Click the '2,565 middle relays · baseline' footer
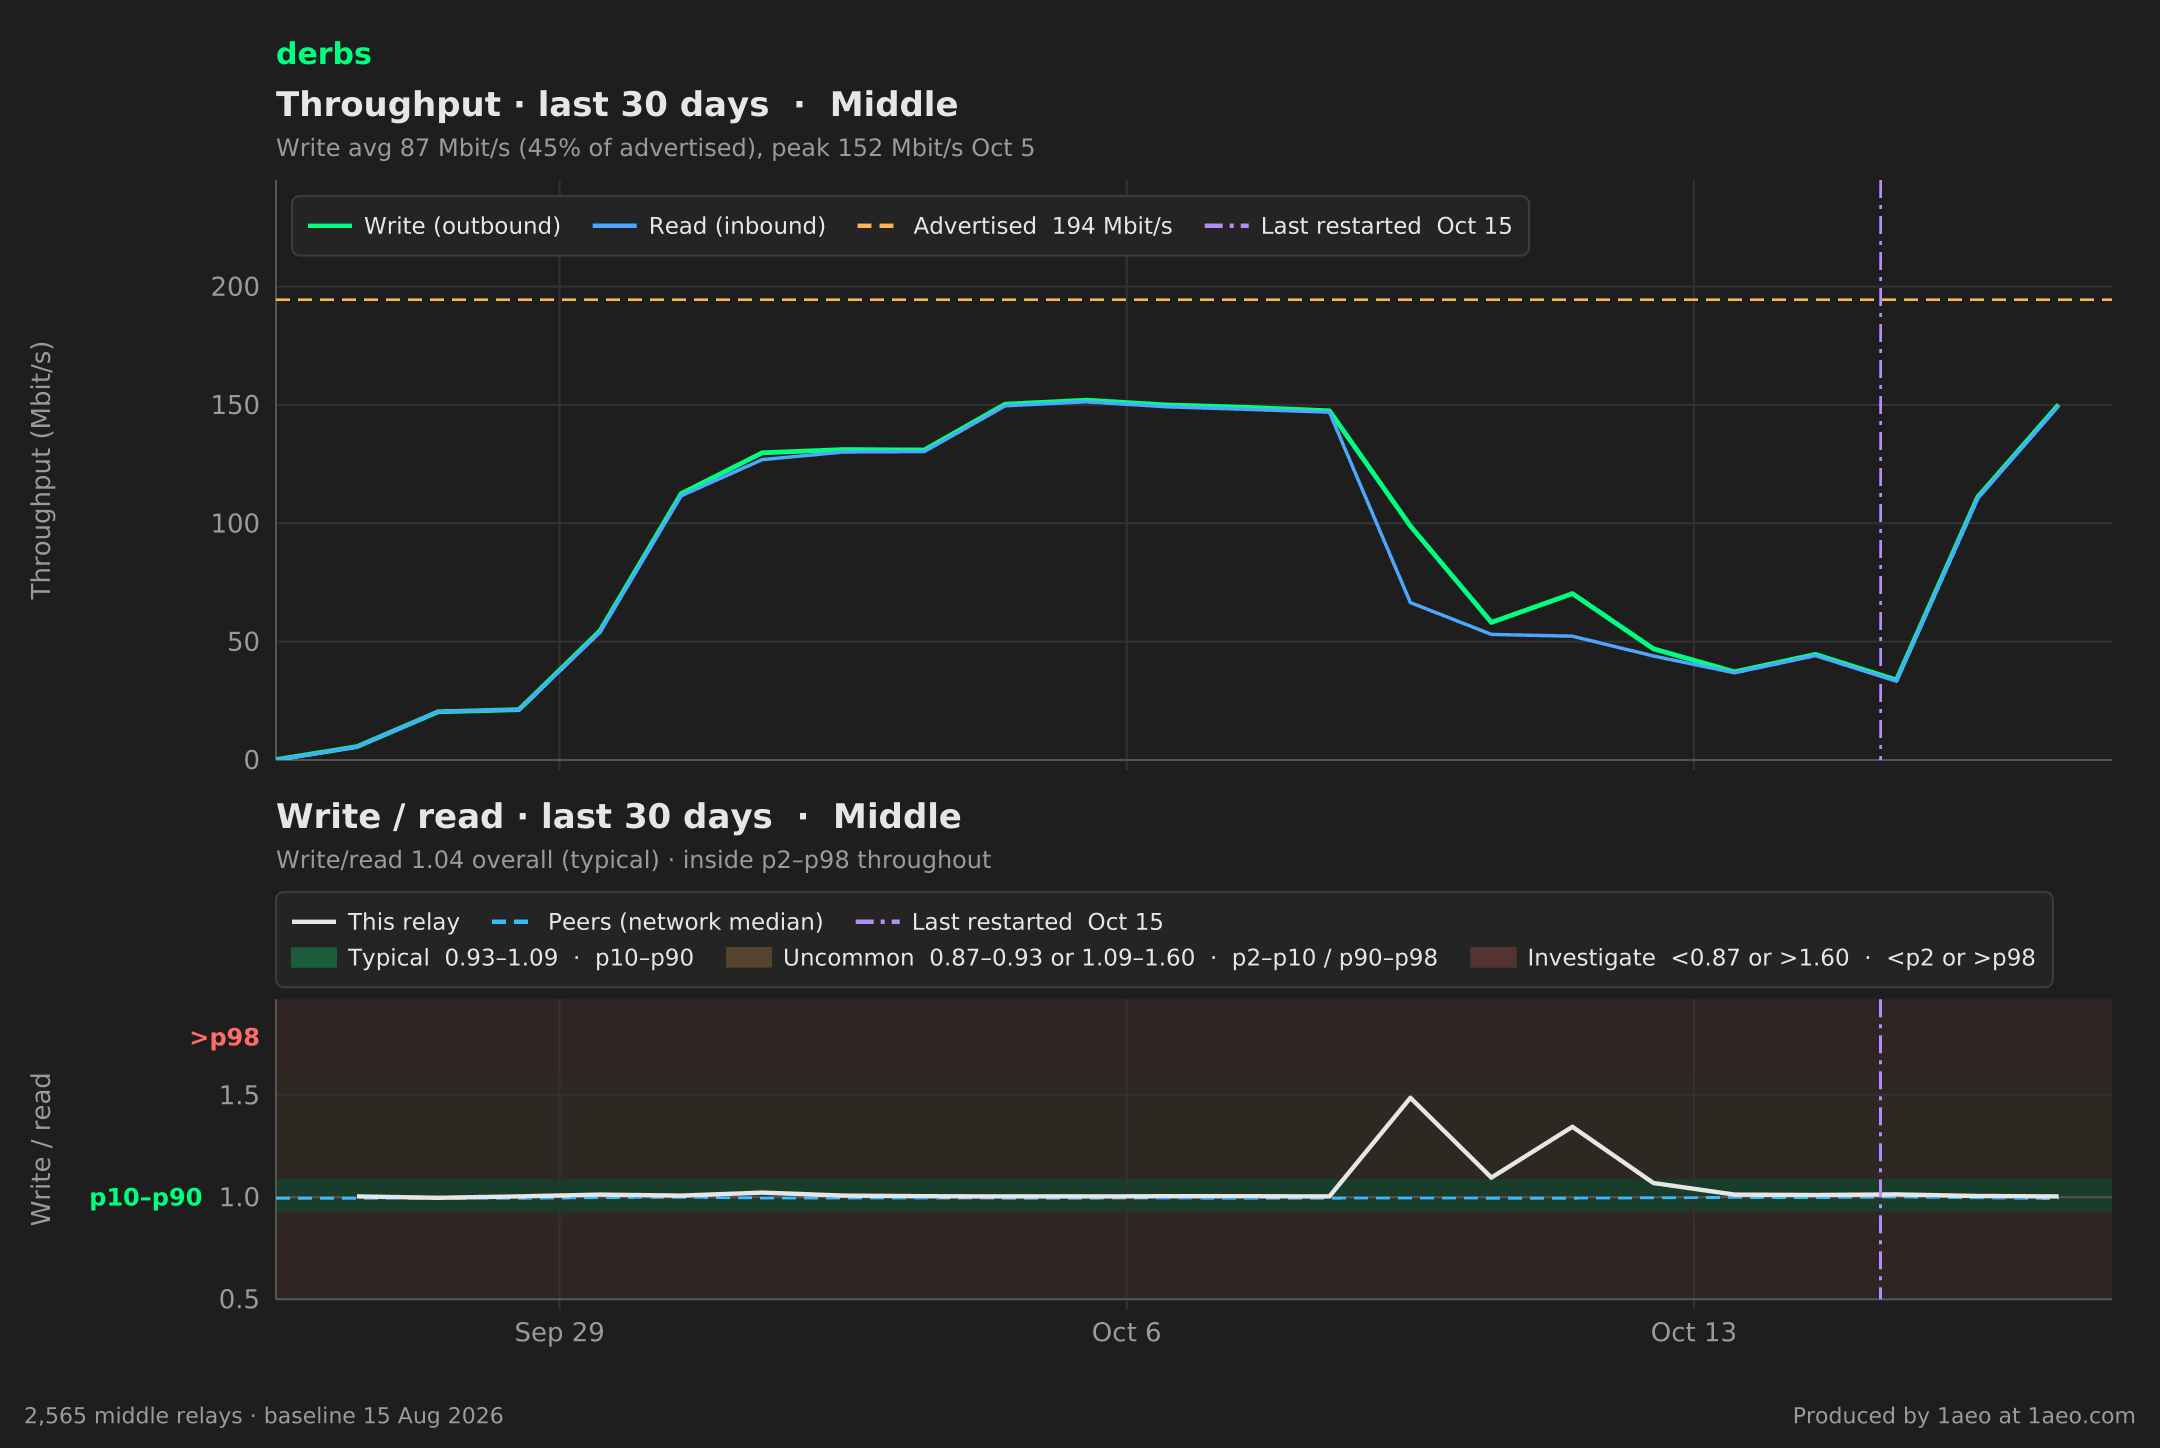The height and width of the screenshot is (1448, 2160). (x=263, y=1416)
